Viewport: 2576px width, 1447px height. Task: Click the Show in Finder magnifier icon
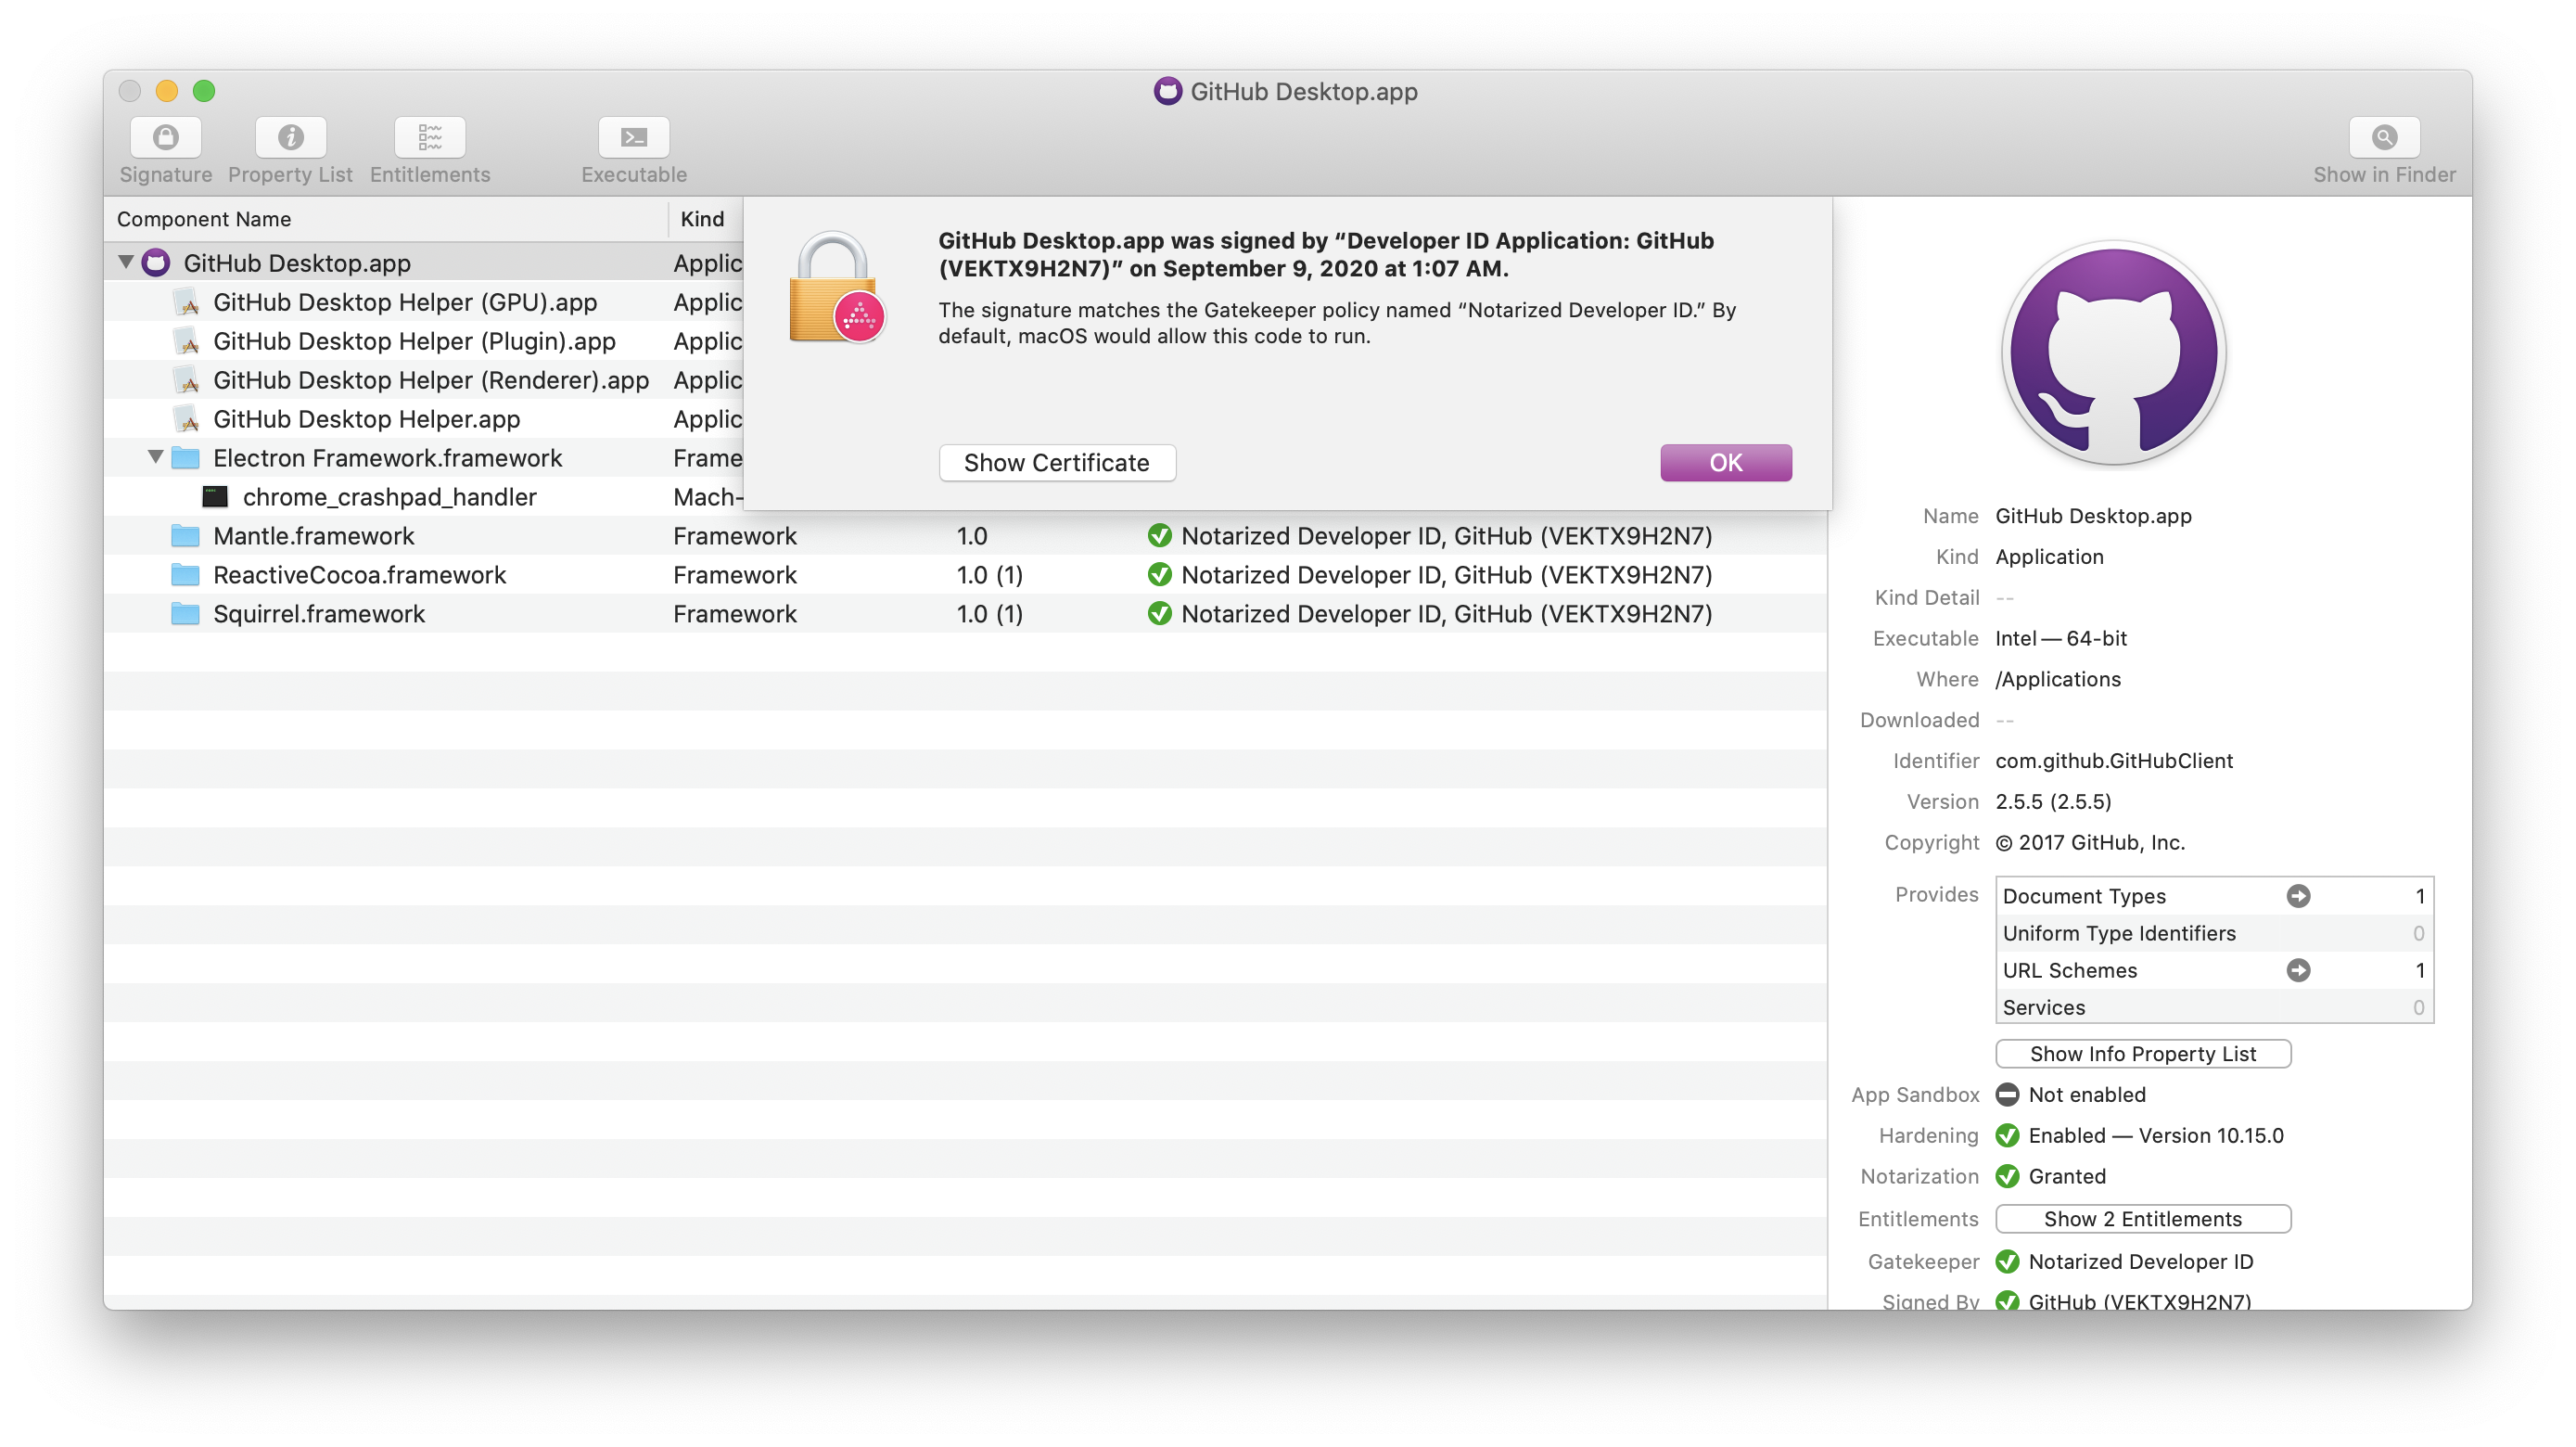point(2383,137)
